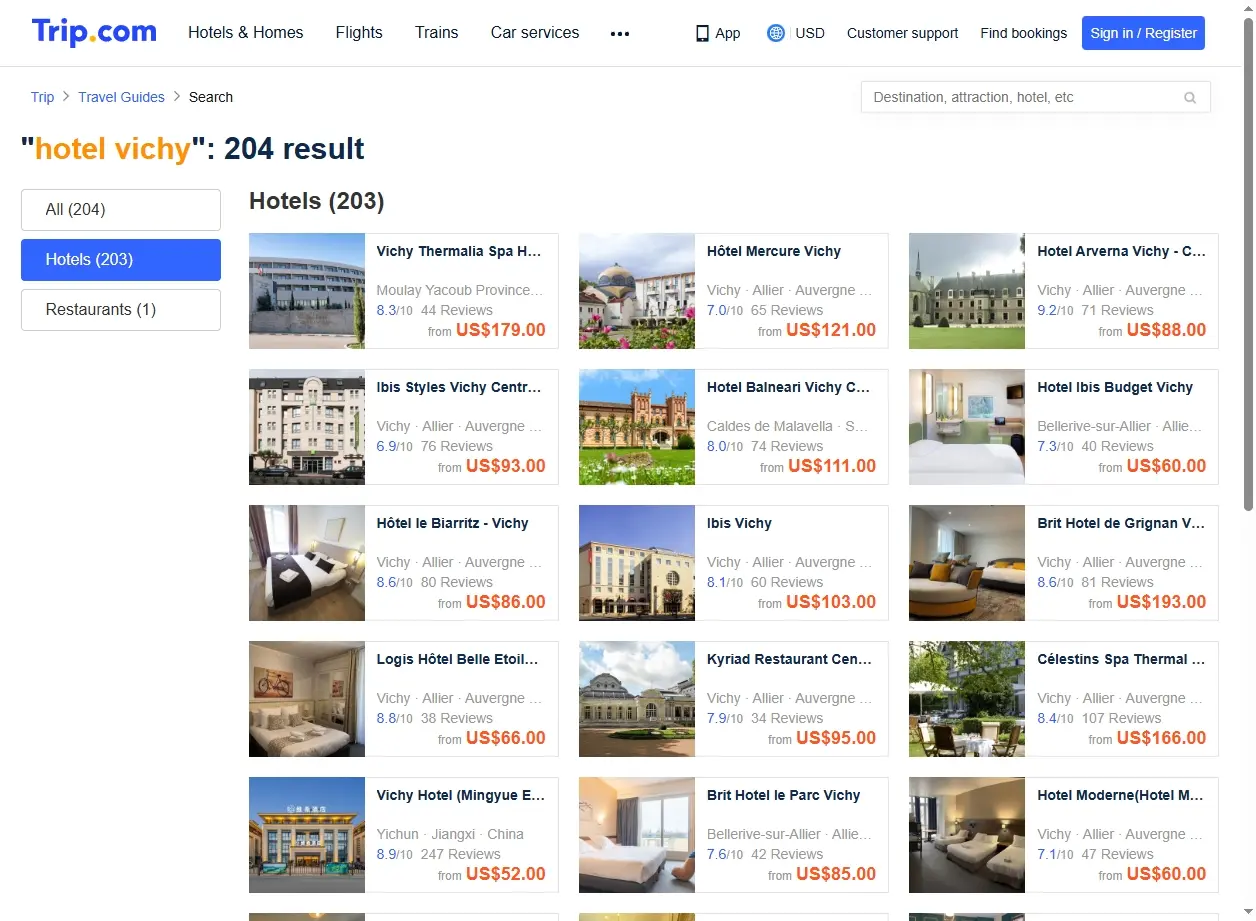Click the US$179.00 price
Screen dimensions: 1256x921
(501, 330)
